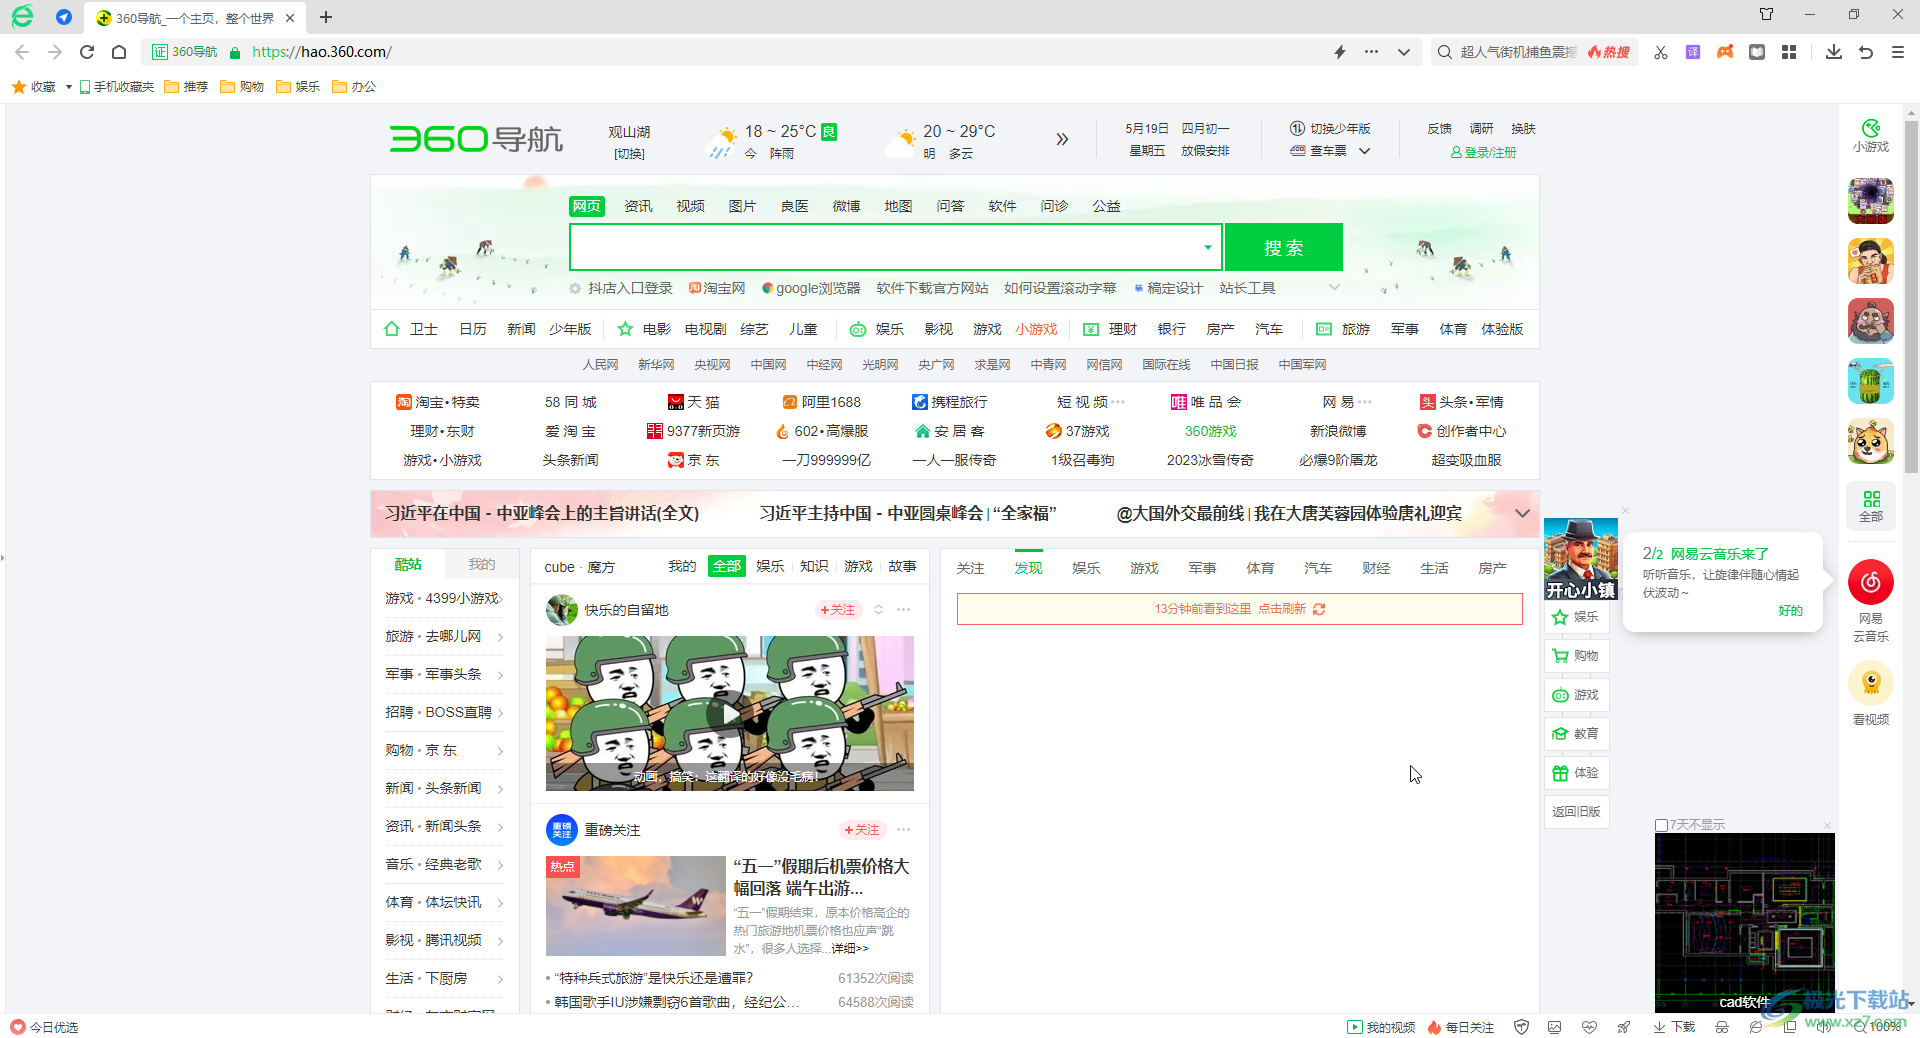Check the 7天不显示 checkbox
Viewport: 1920px width, 1038px height.
point(1661,825)
